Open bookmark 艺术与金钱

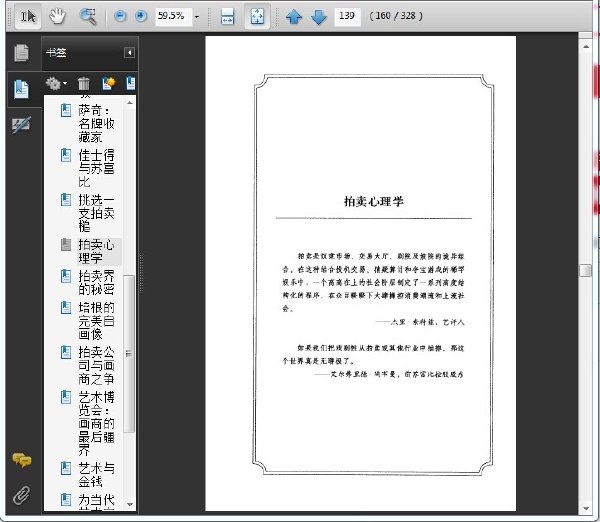click(96, 474)
